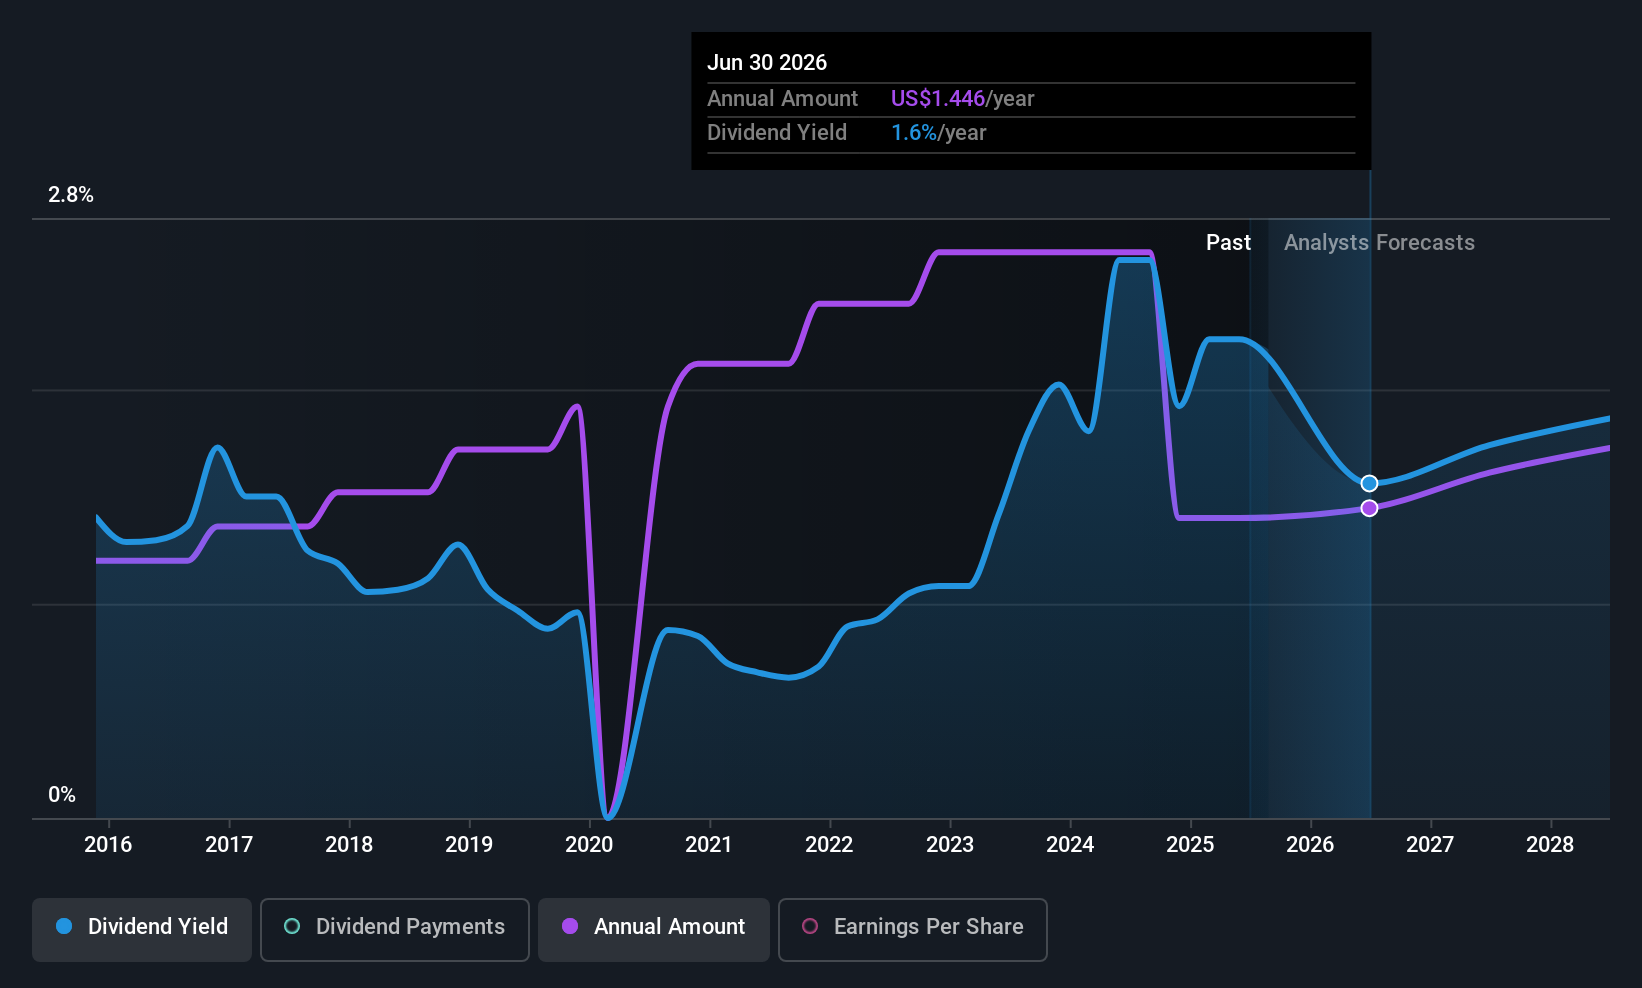Screen dimensions: 1642x988
Task: Click the 2017 x-axis label
Action: click(x=229, y=845)
